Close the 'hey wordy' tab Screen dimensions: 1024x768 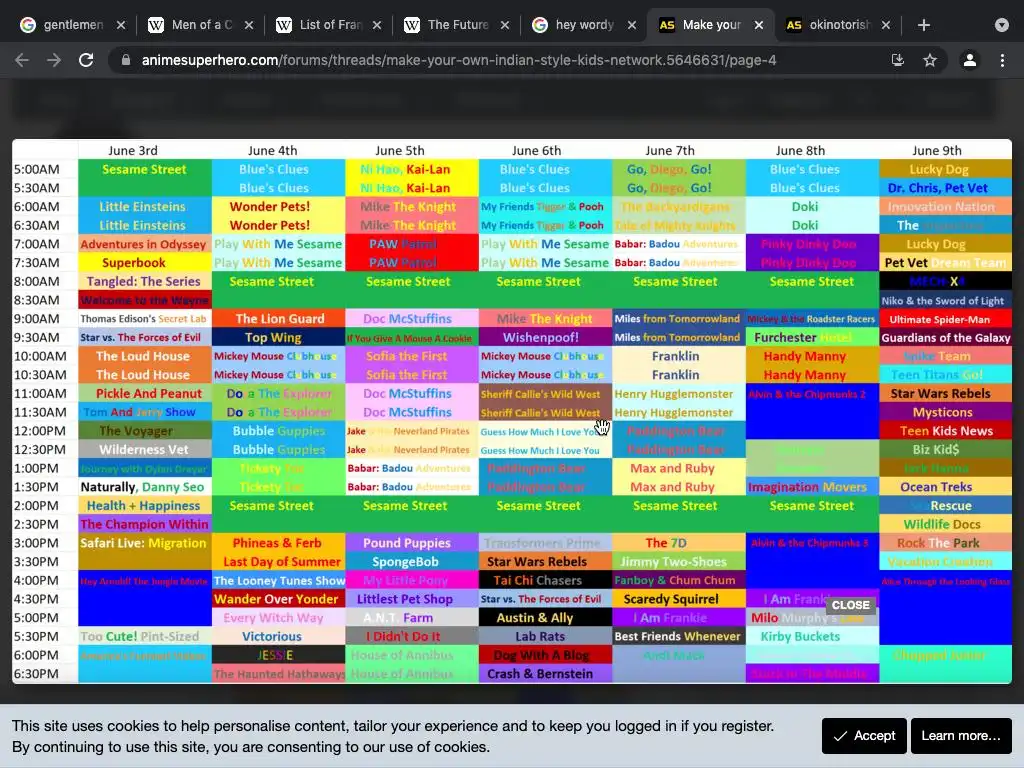click(x=632, y=25)
